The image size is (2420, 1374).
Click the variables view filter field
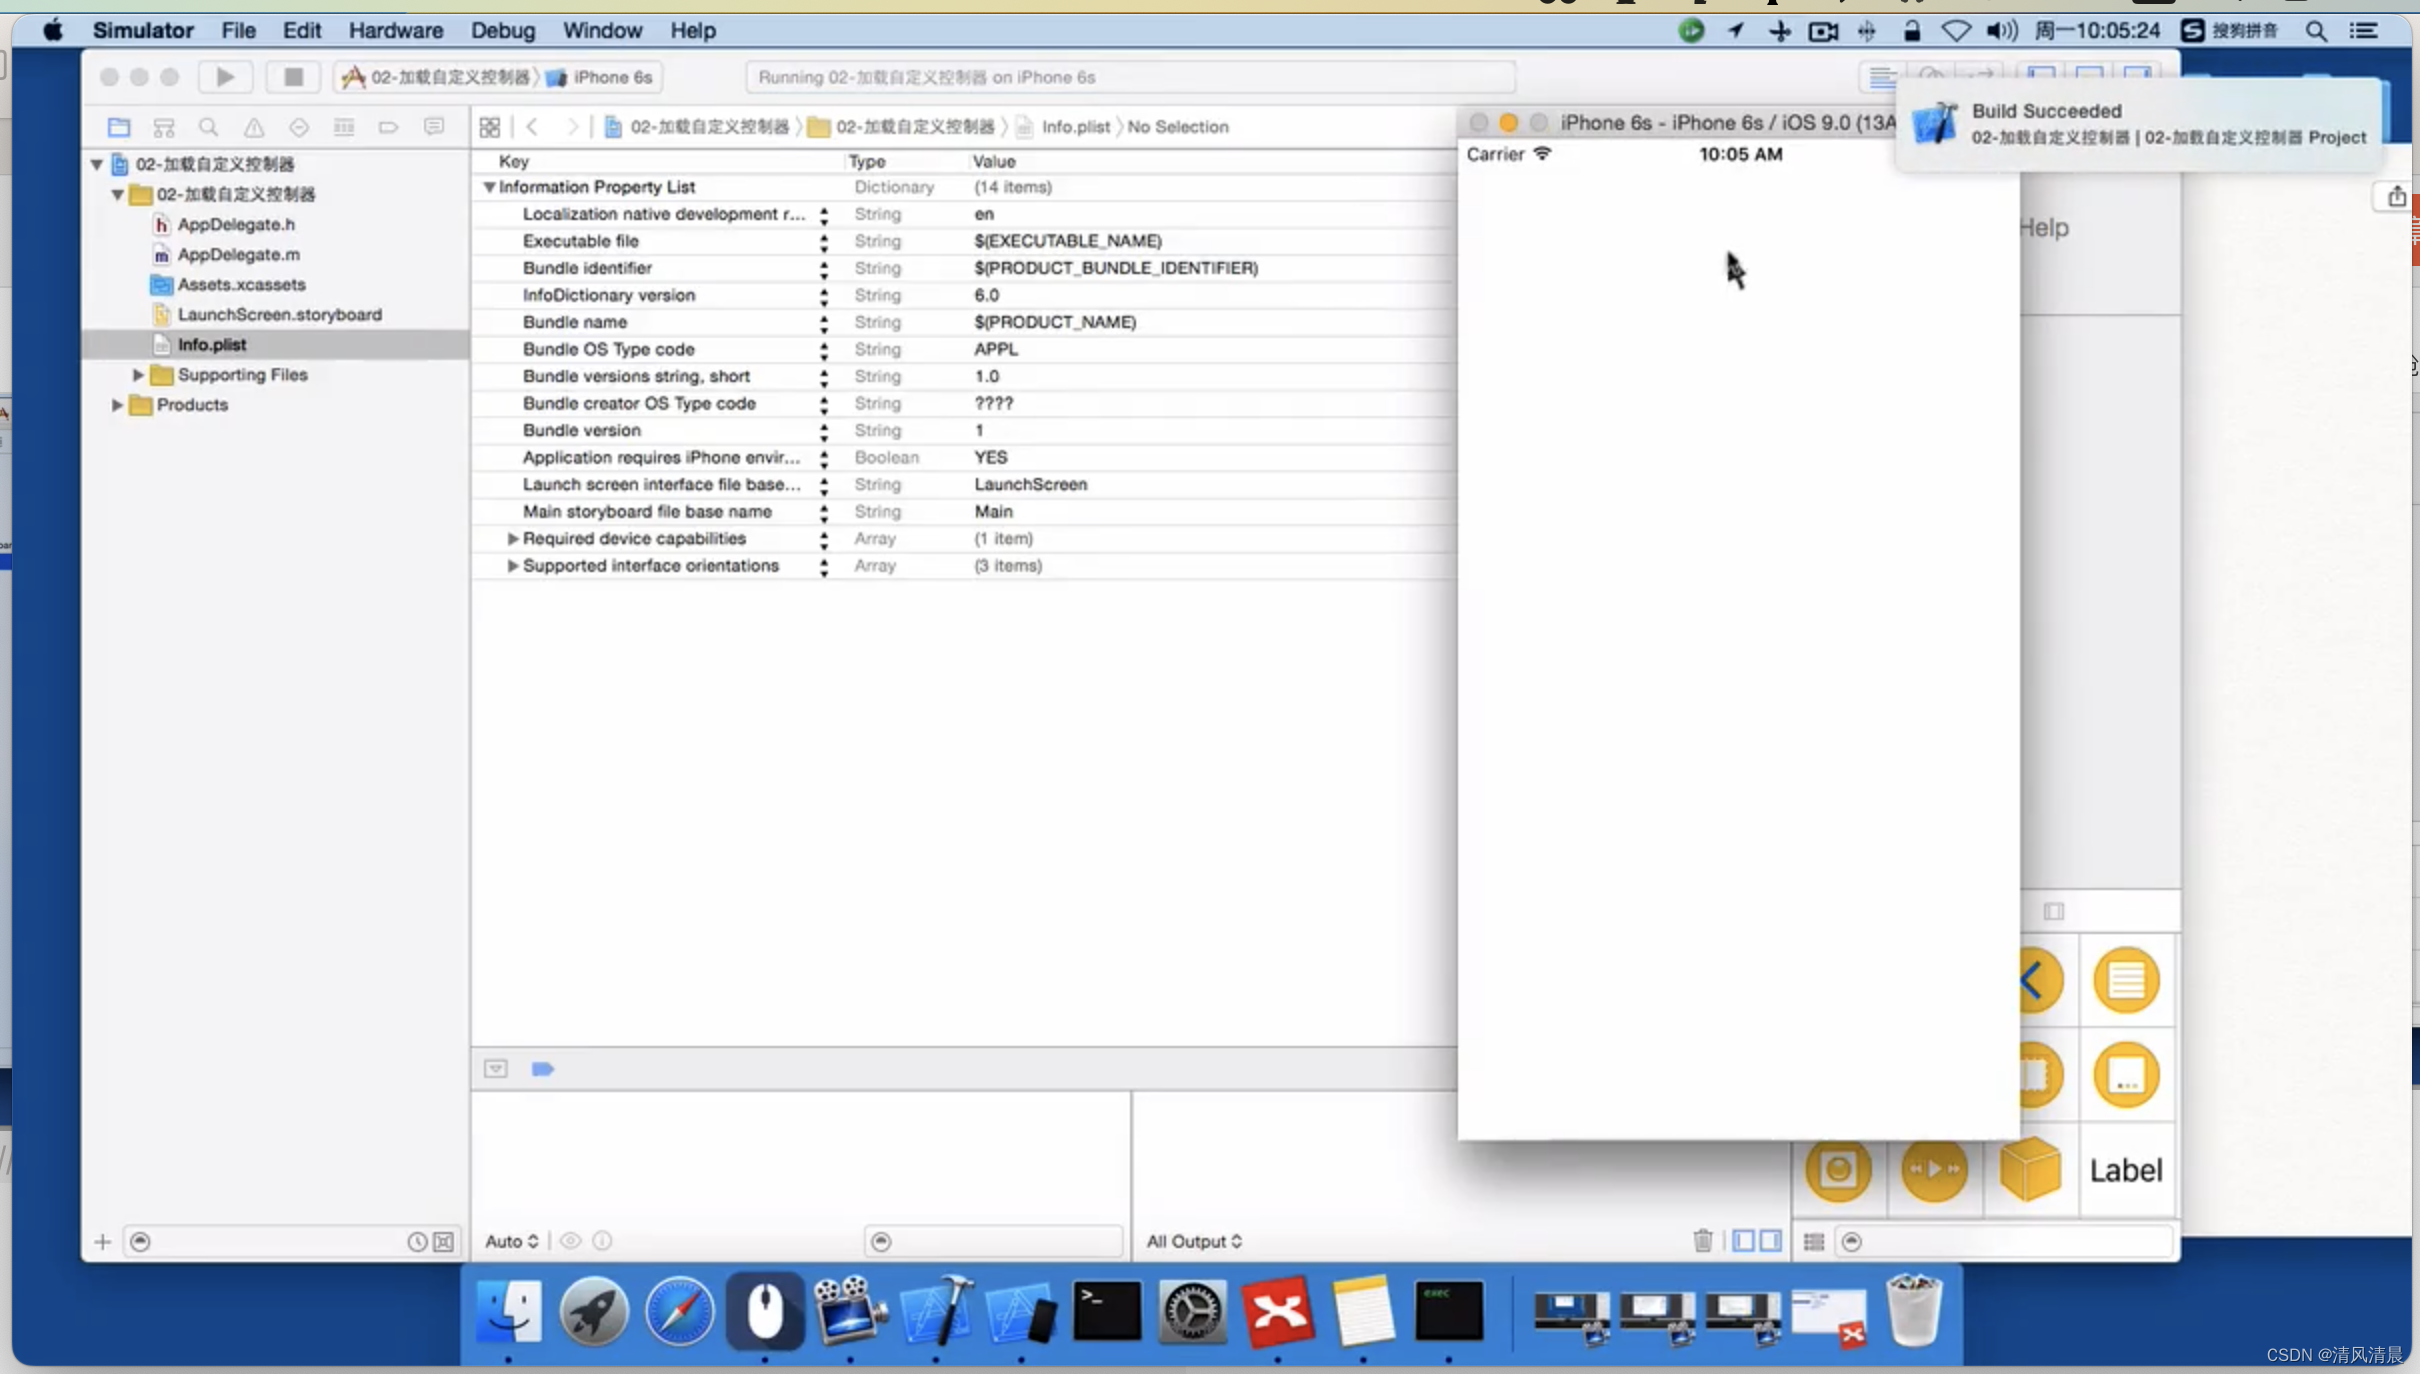tap(993, 1241)
